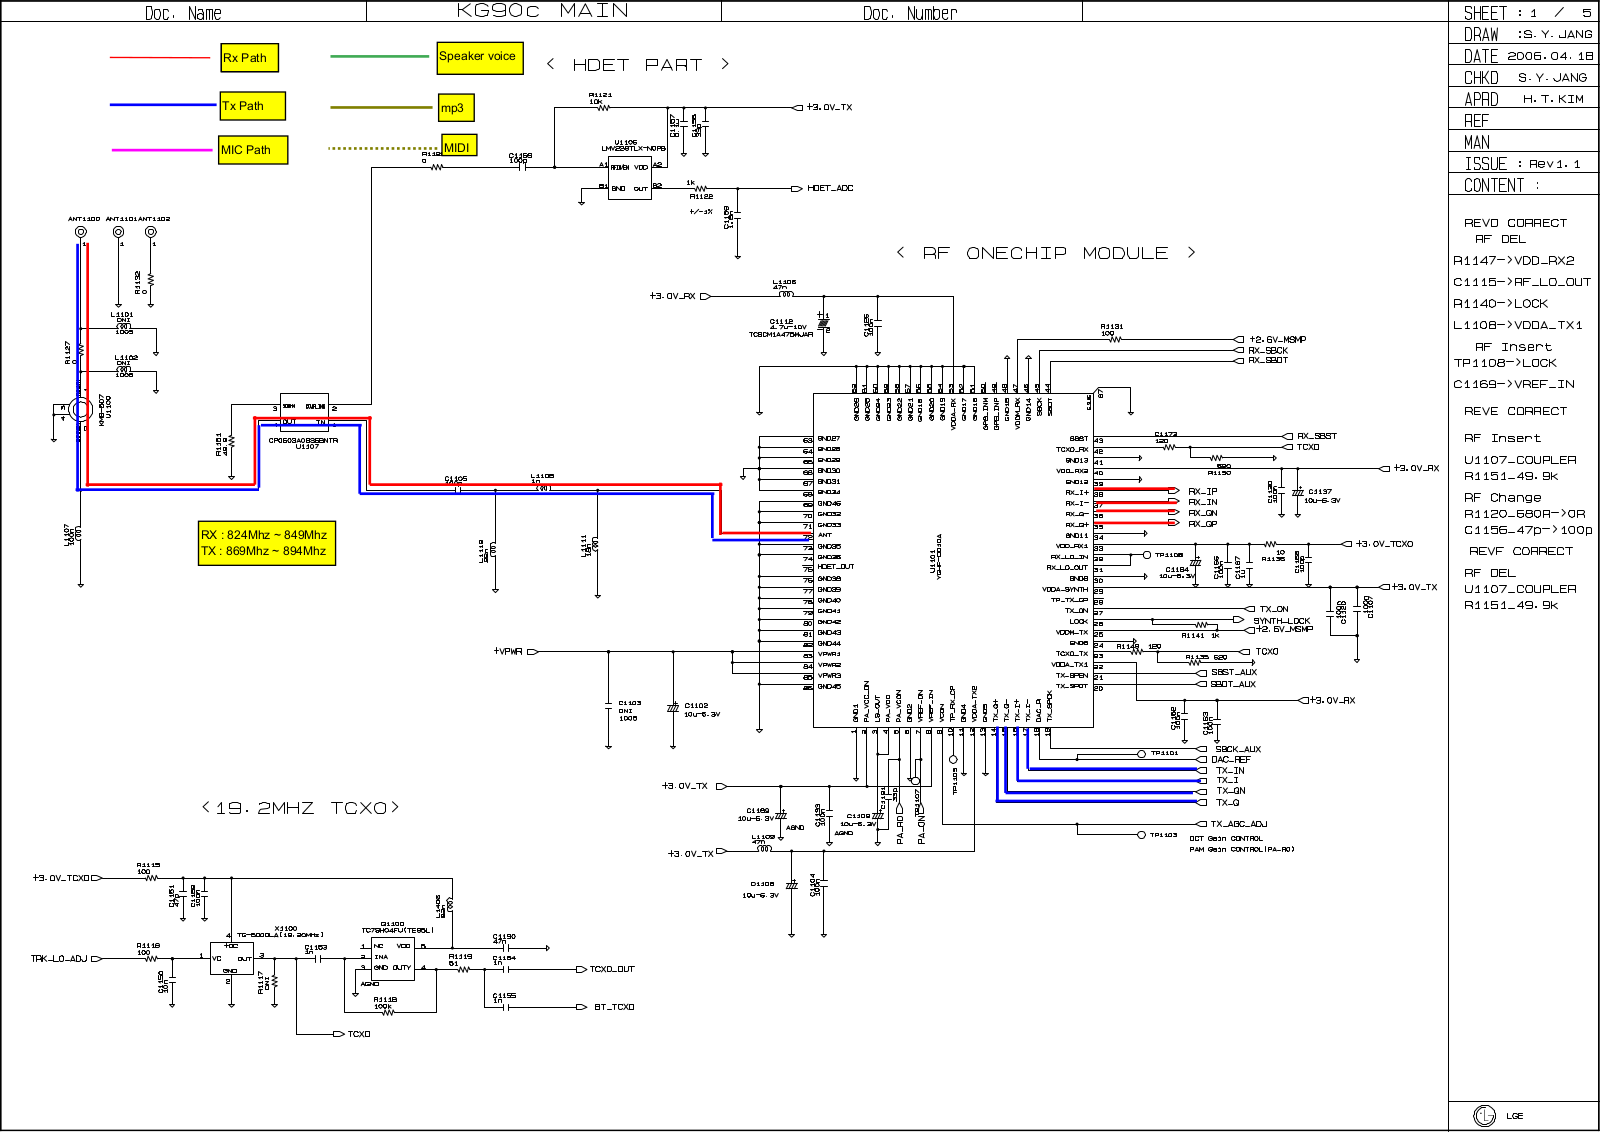Image resolution: width=1600 pixels, height=1132 pixels.
Task: Select the Speaker voice legend label
Action: point(480,57)
